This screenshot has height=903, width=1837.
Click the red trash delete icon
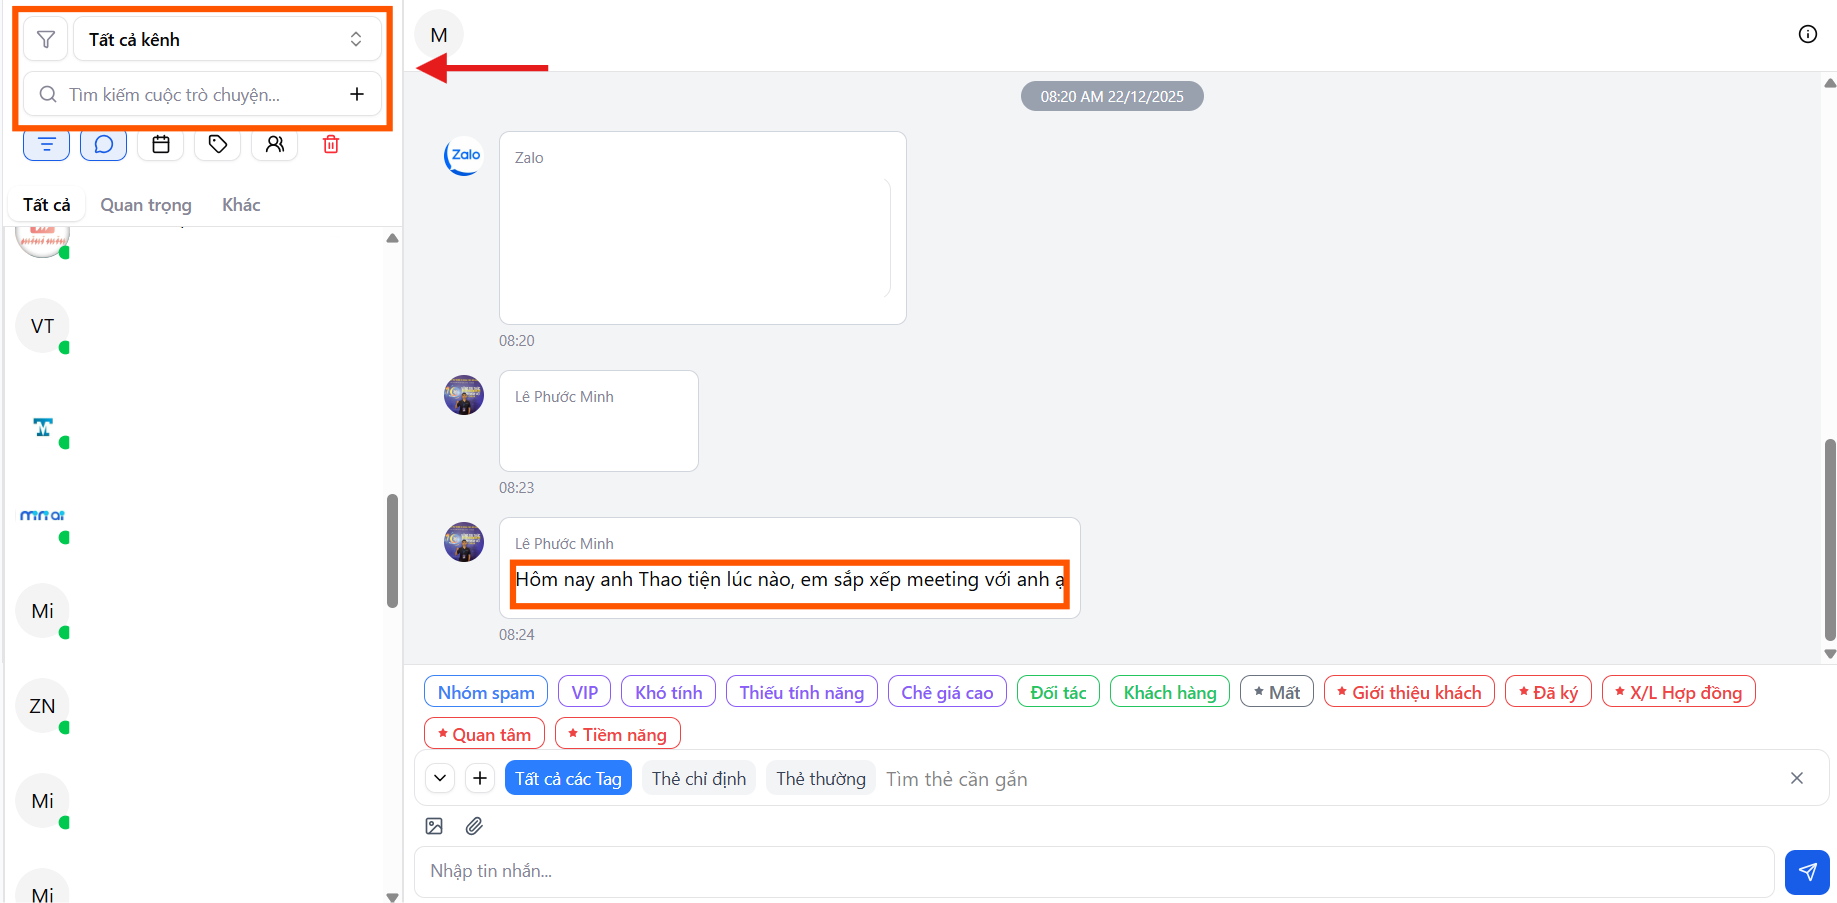click(x=331, y=145)
